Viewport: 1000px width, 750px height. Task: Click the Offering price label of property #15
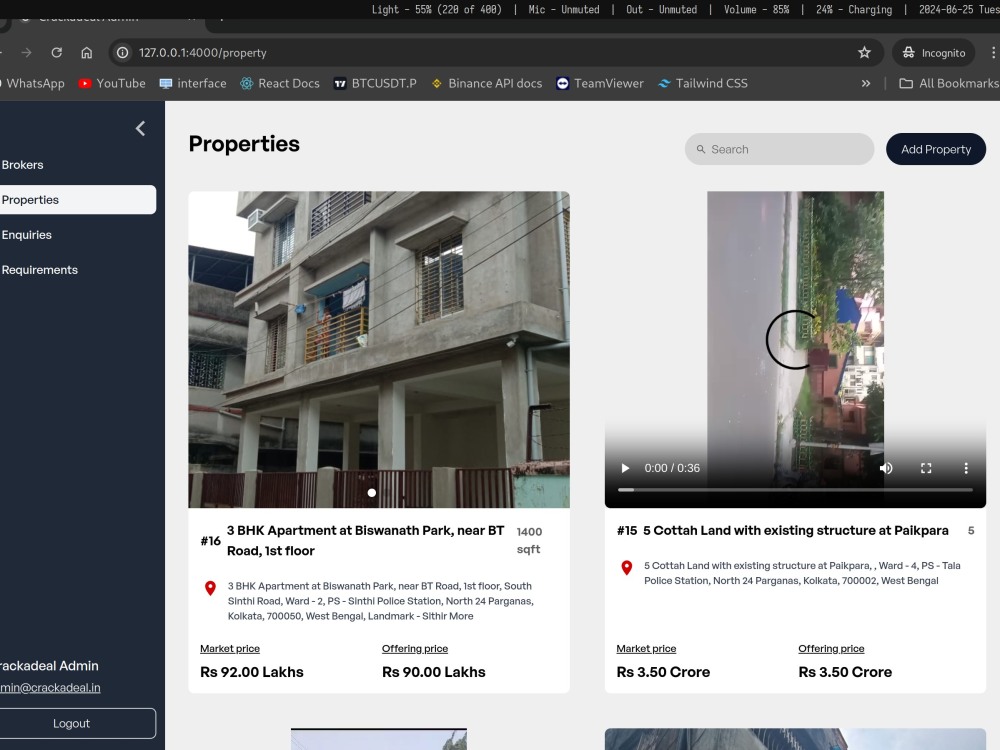831,649
